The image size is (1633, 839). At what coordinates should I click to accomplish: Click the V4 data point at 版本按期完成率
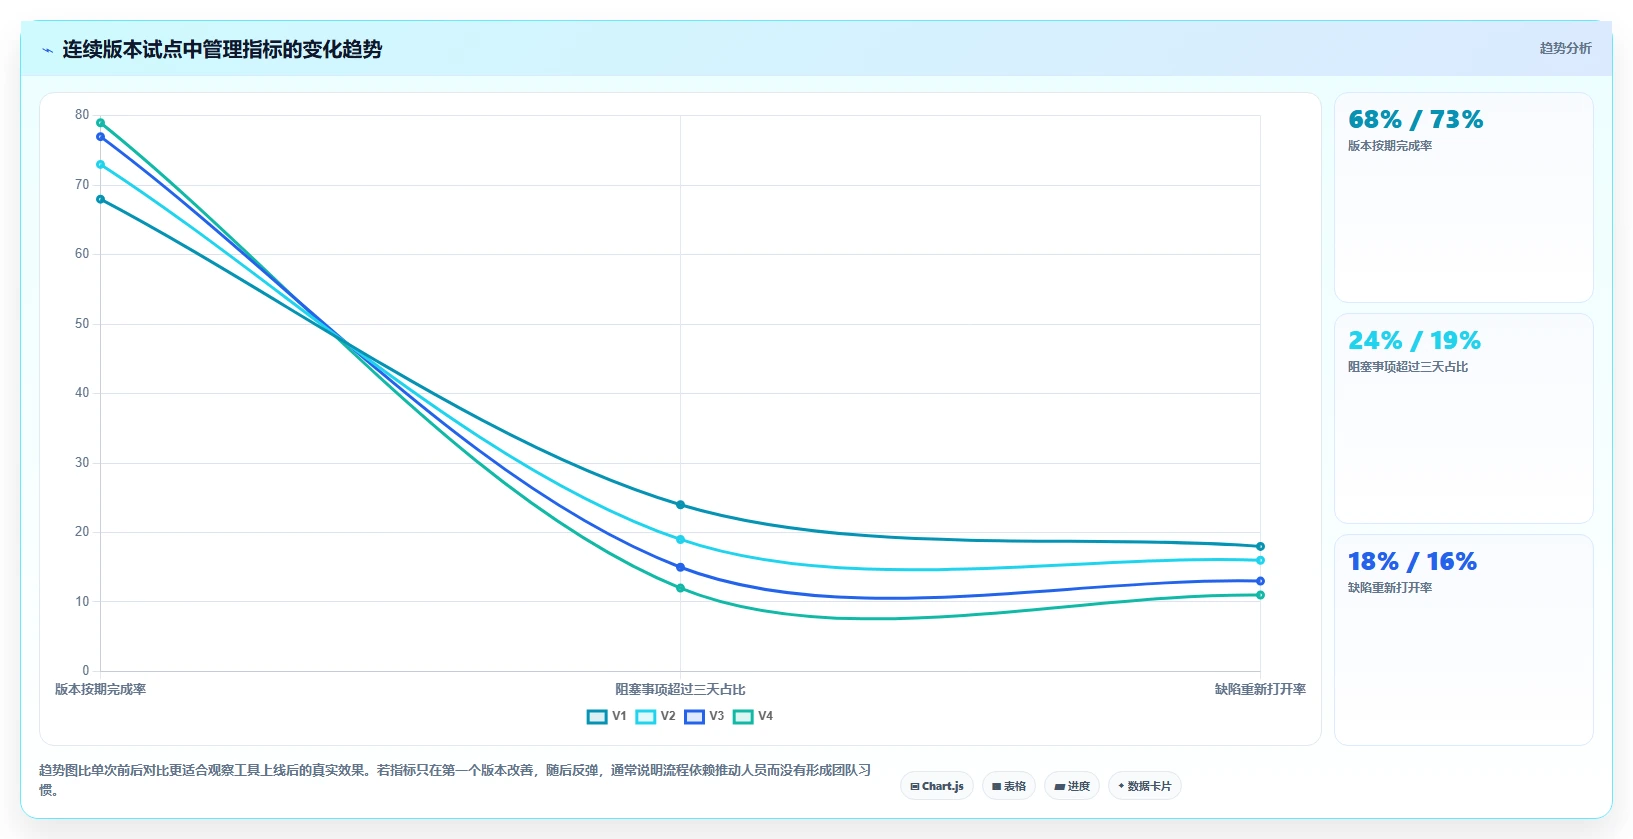[100, 123]
